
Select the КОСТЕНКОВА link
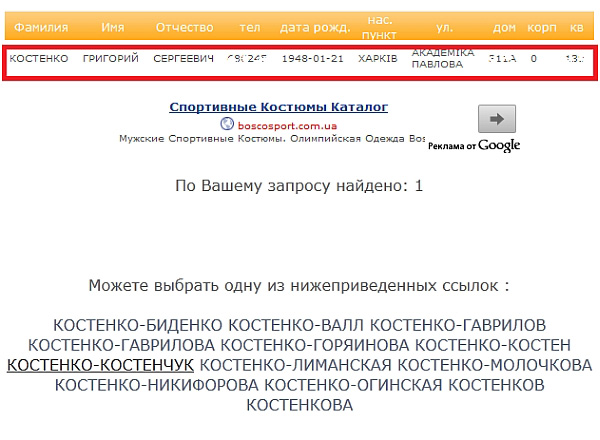coord(299,405)
